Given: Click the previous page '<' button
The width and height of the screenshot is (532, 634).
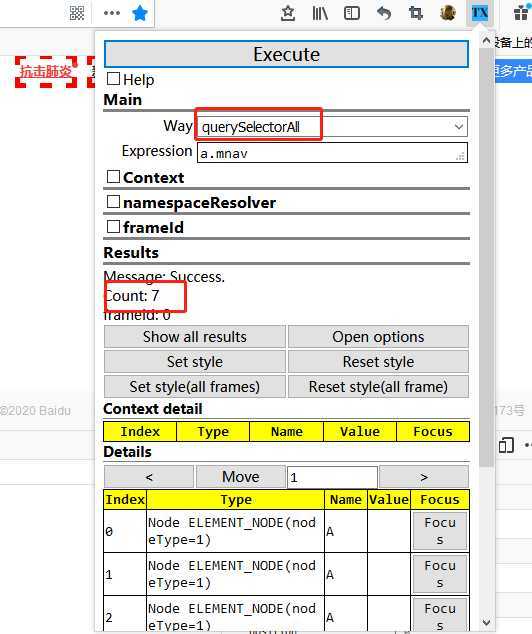Looking at the screenshot, I should [x=149, y=477].
